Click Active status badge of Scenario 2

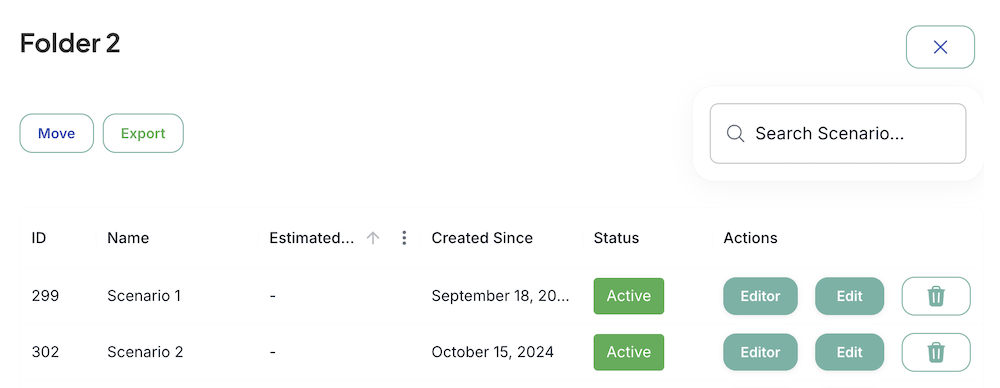tap(629, 352)
